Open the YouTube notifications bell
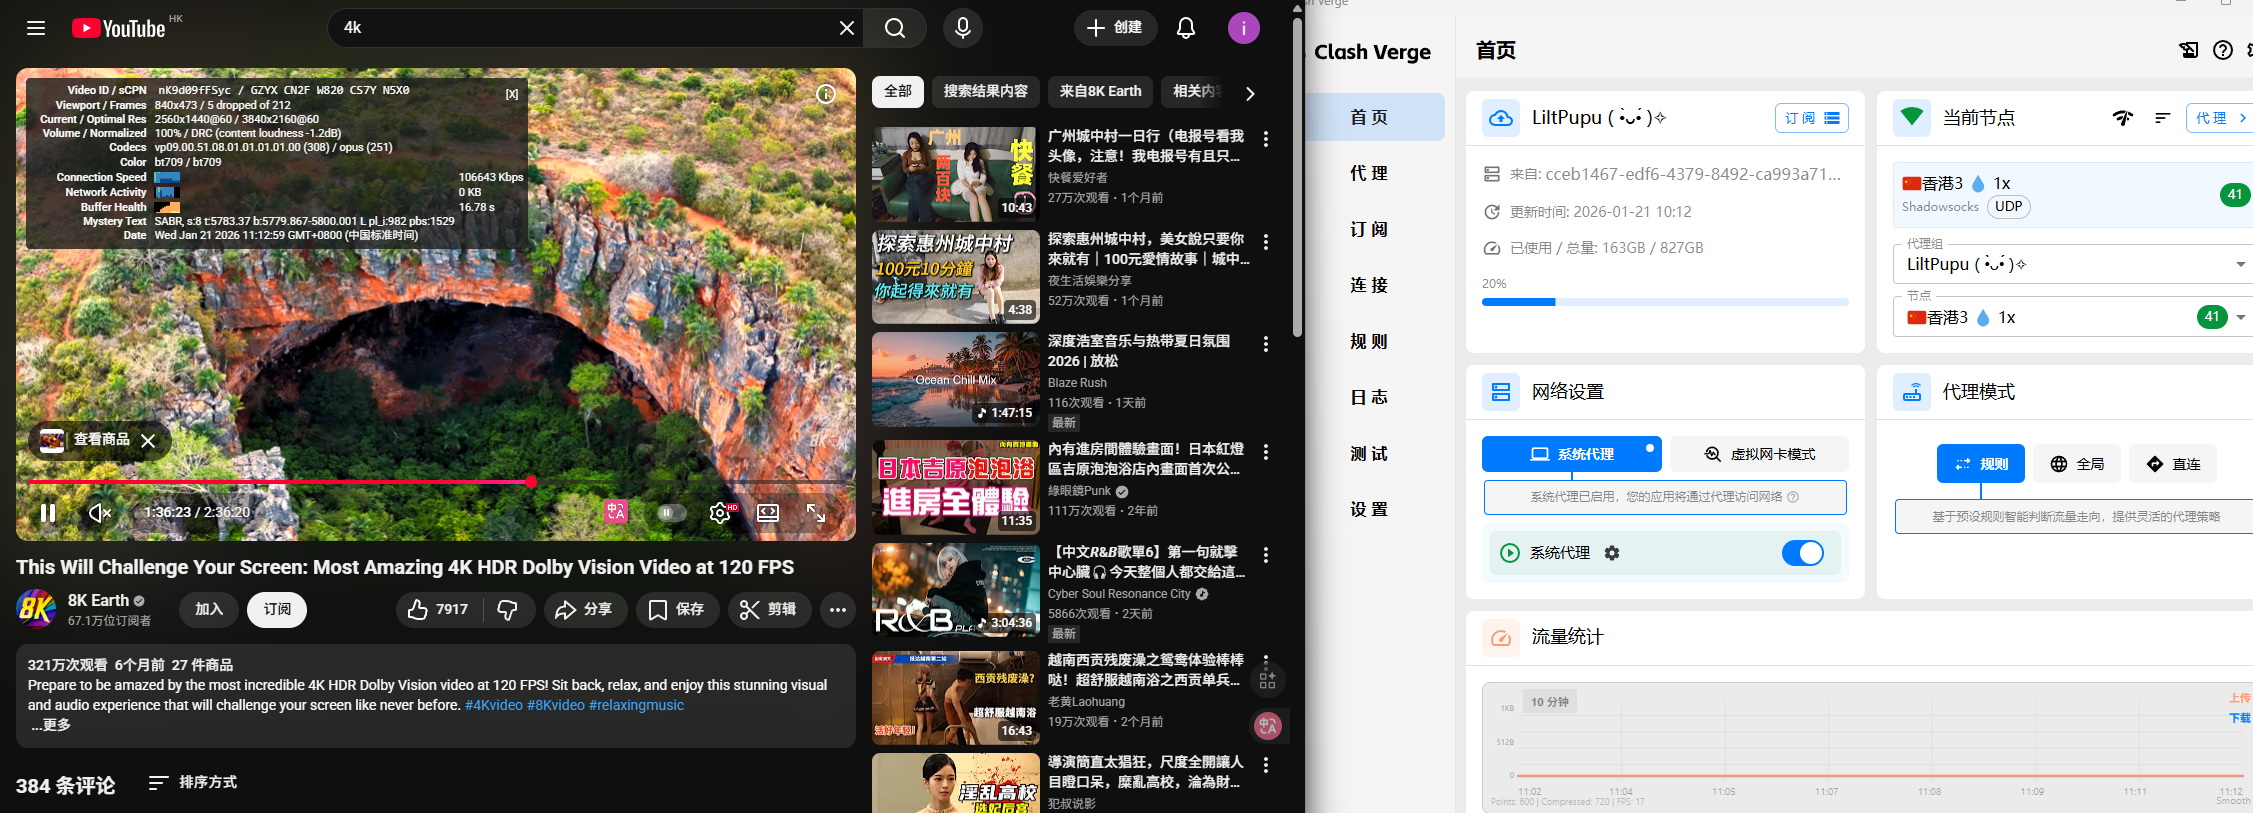The width and height of the screenshot is (2253, 813). [x=1185, y=28]
